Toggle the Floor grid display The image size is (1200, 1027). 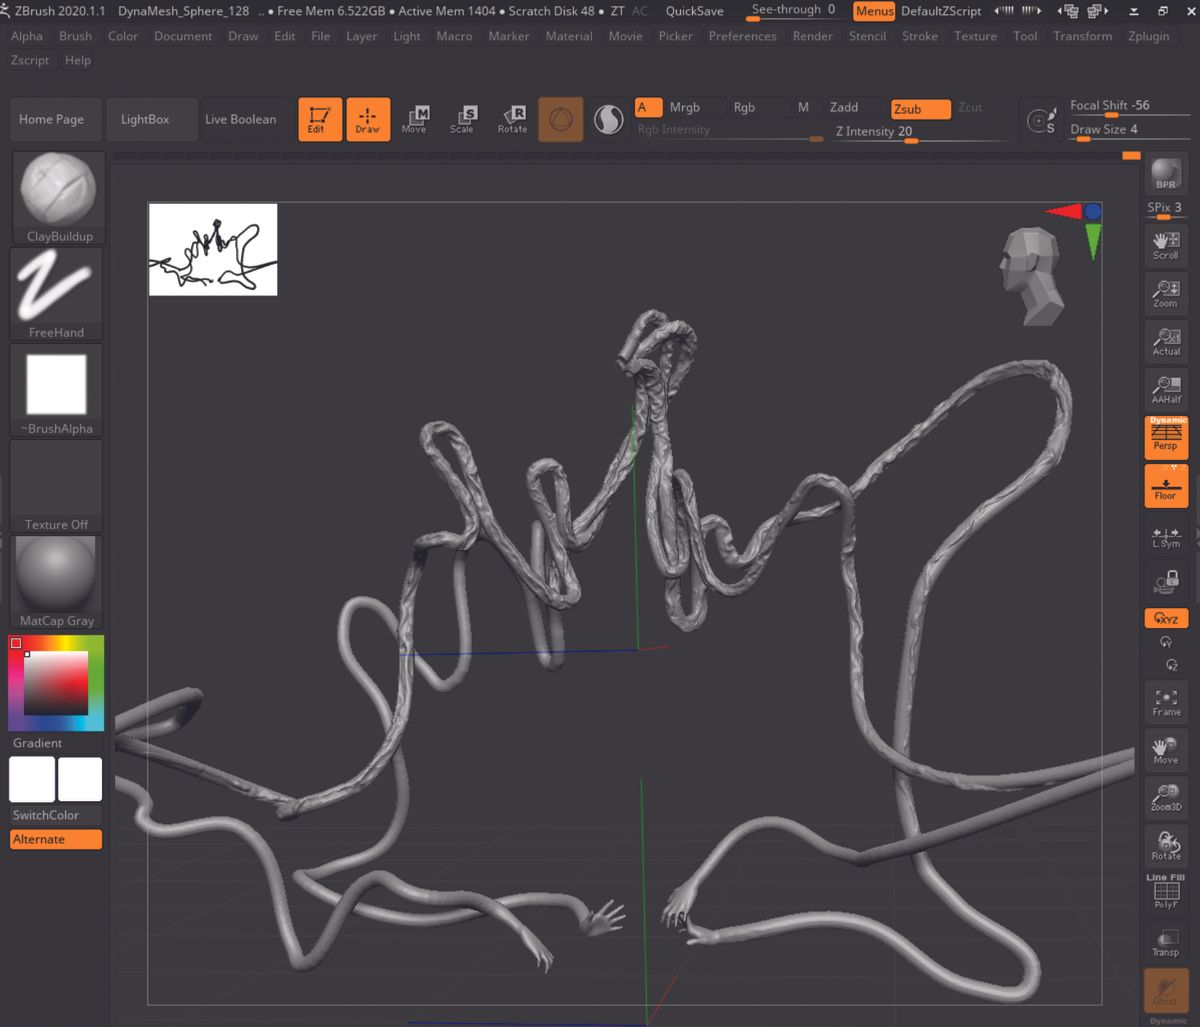pos(1164,485)
